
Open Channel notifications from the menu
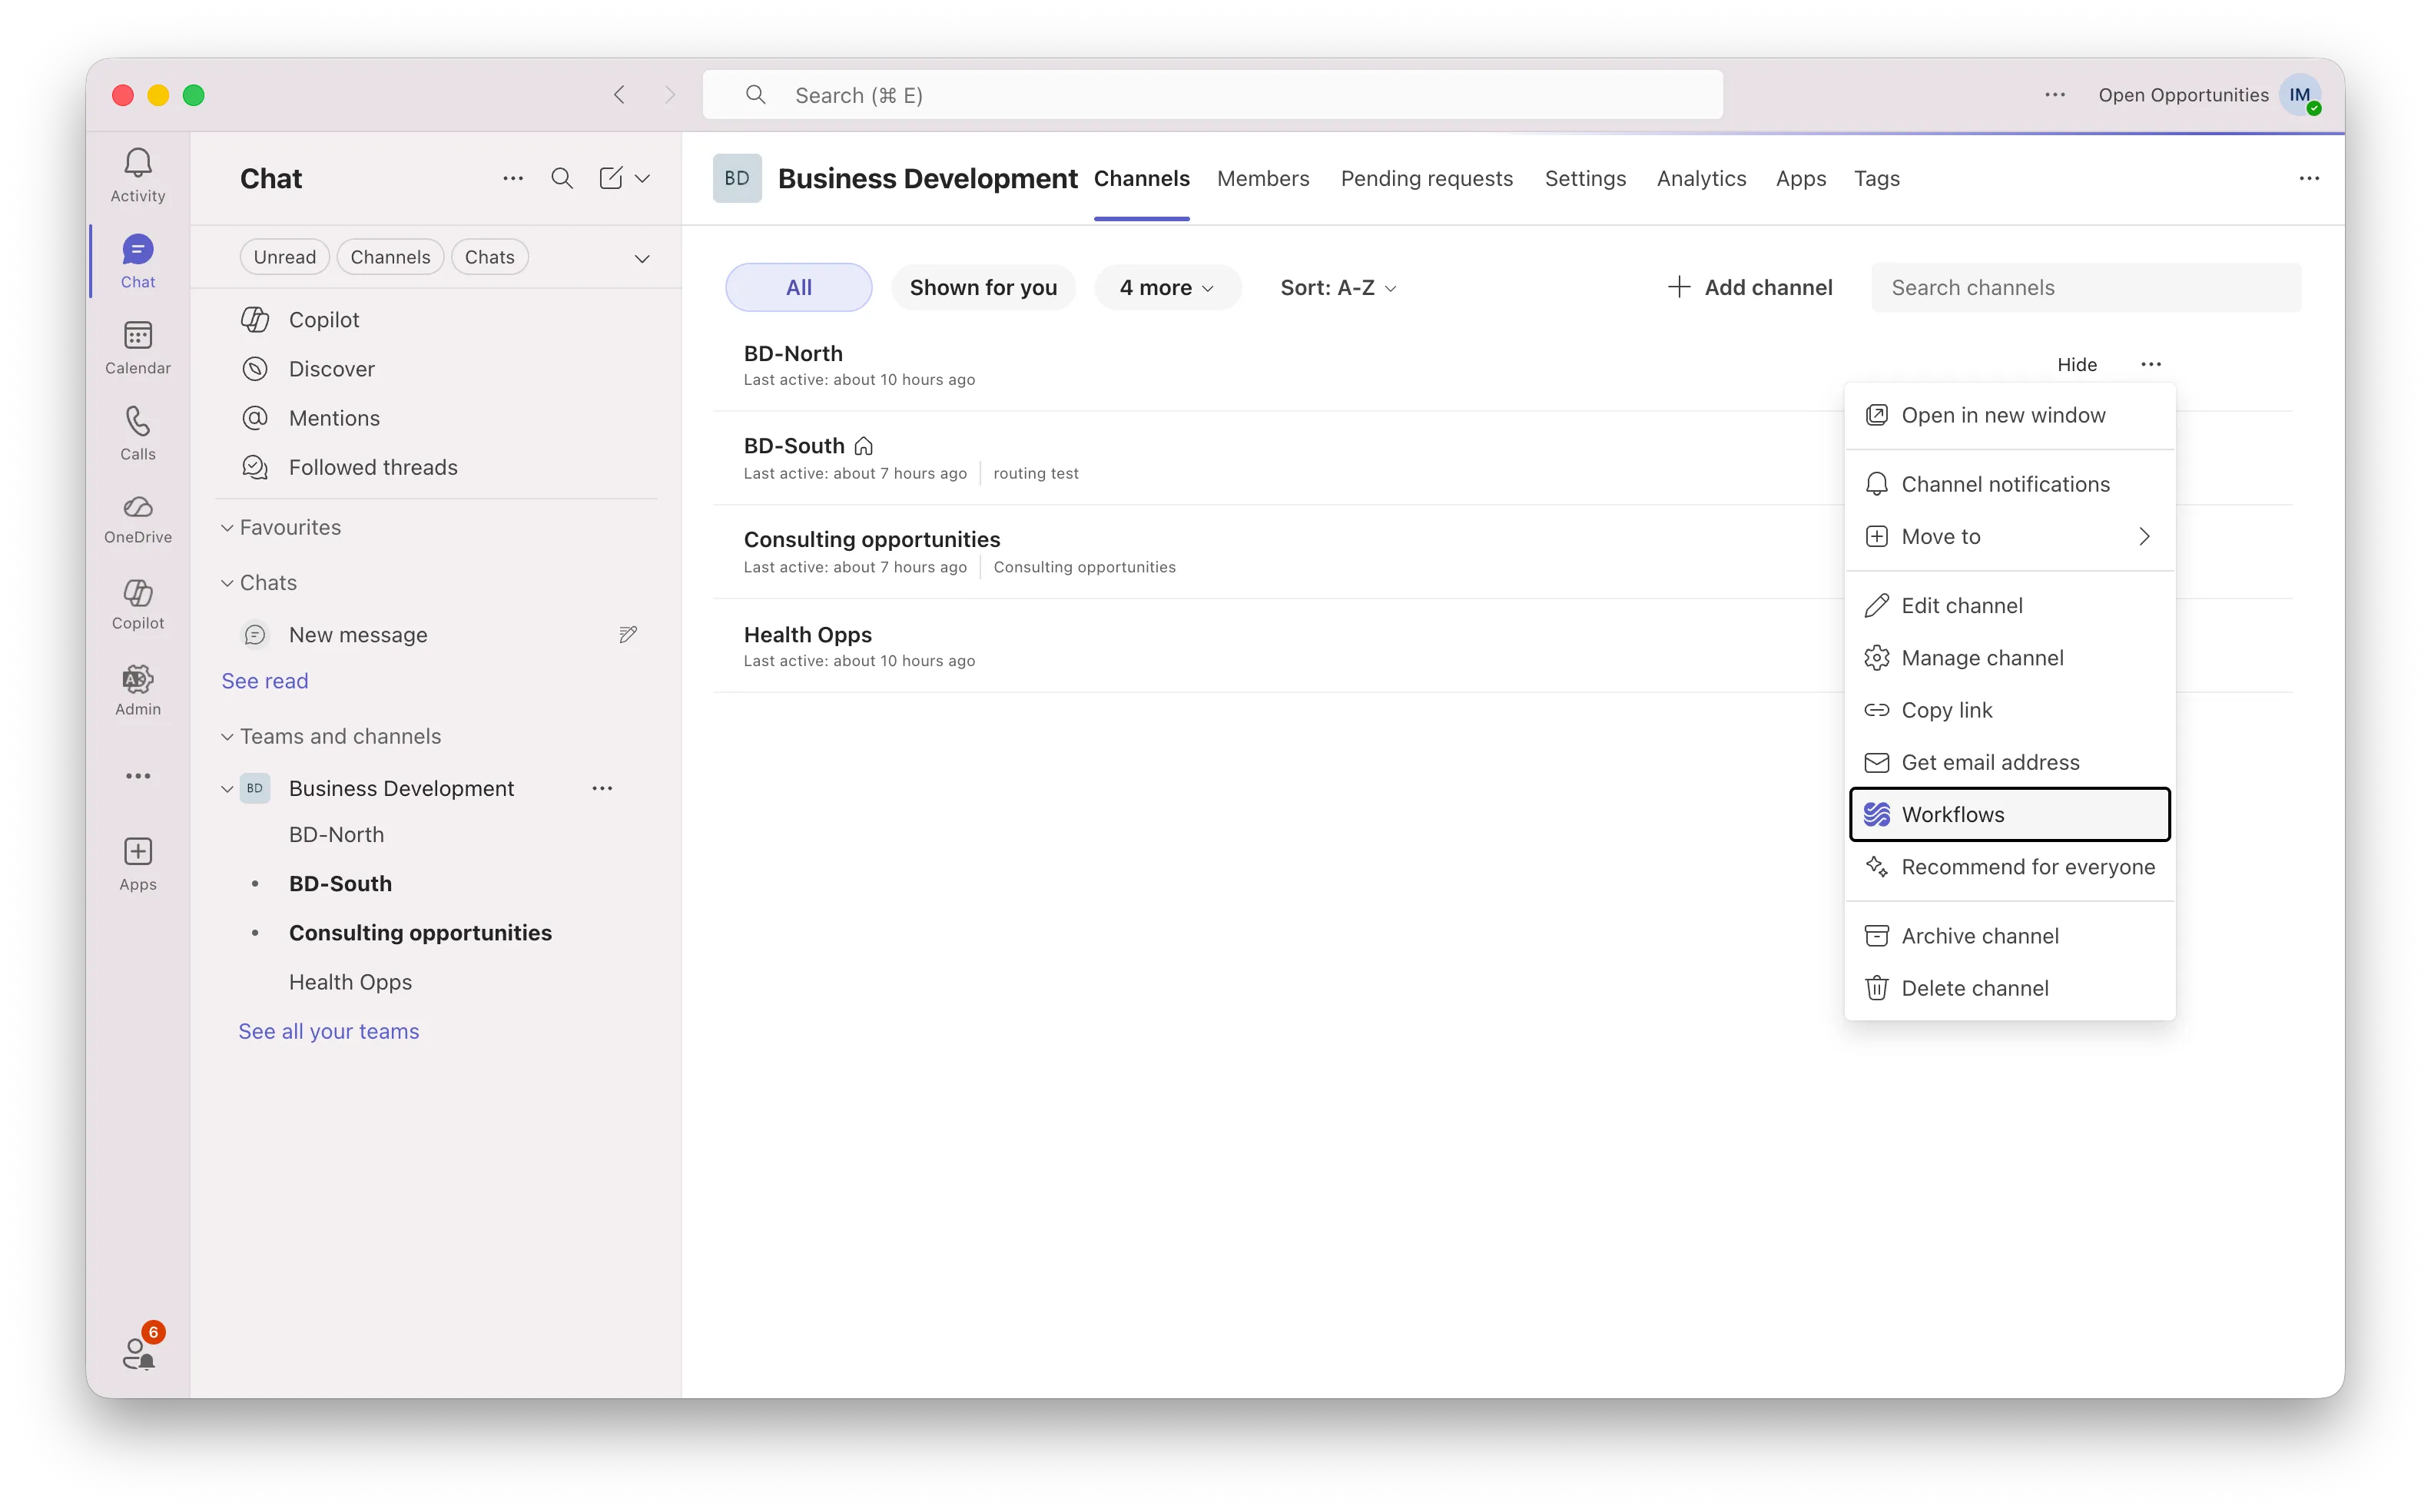pyautogui.click(x=2009, y=484)
